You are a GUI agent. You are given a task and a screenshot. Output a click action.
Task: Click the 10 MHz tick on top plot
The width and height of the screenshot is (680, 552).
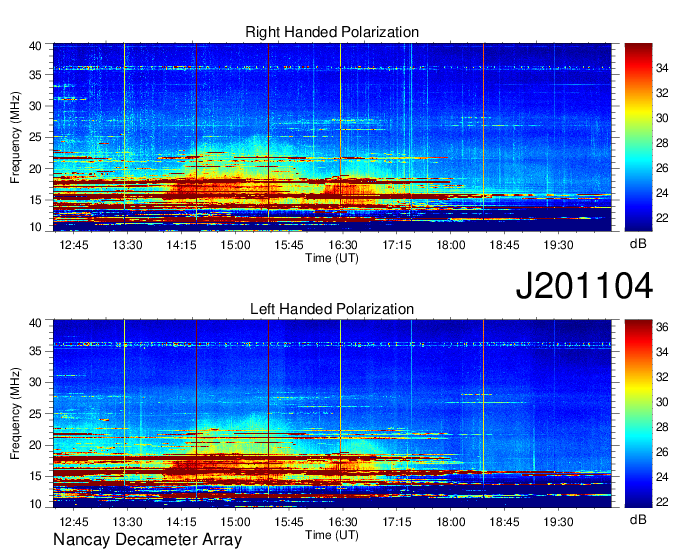(x=35, y=227)
